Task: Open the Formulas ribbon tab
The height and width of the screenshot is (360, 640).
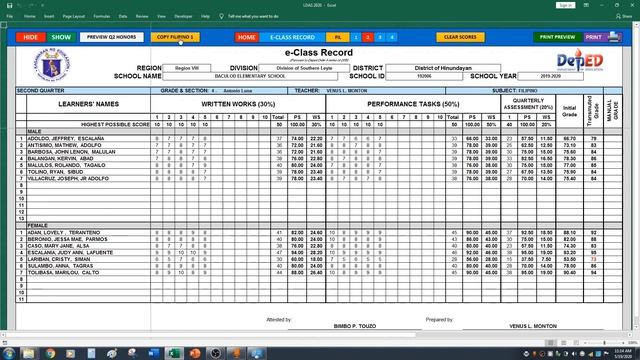Action: 102,16
